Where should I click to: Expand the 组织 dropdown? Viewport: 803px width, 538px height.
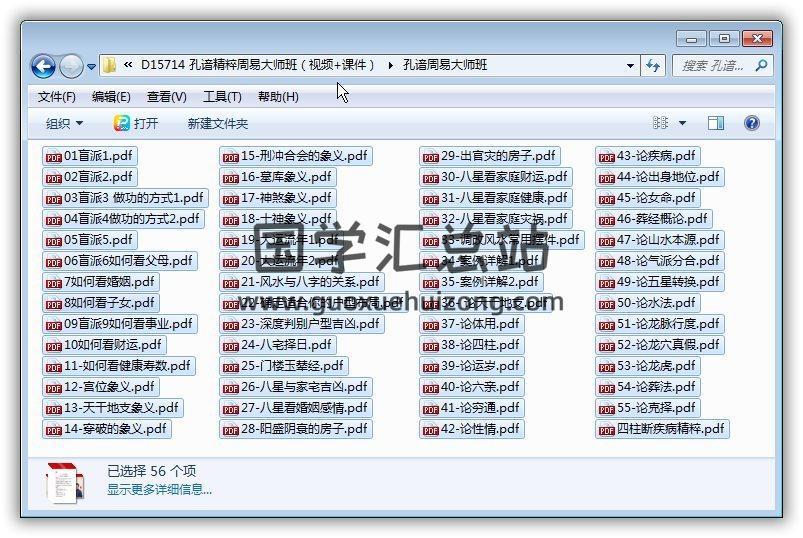point(64,123)
